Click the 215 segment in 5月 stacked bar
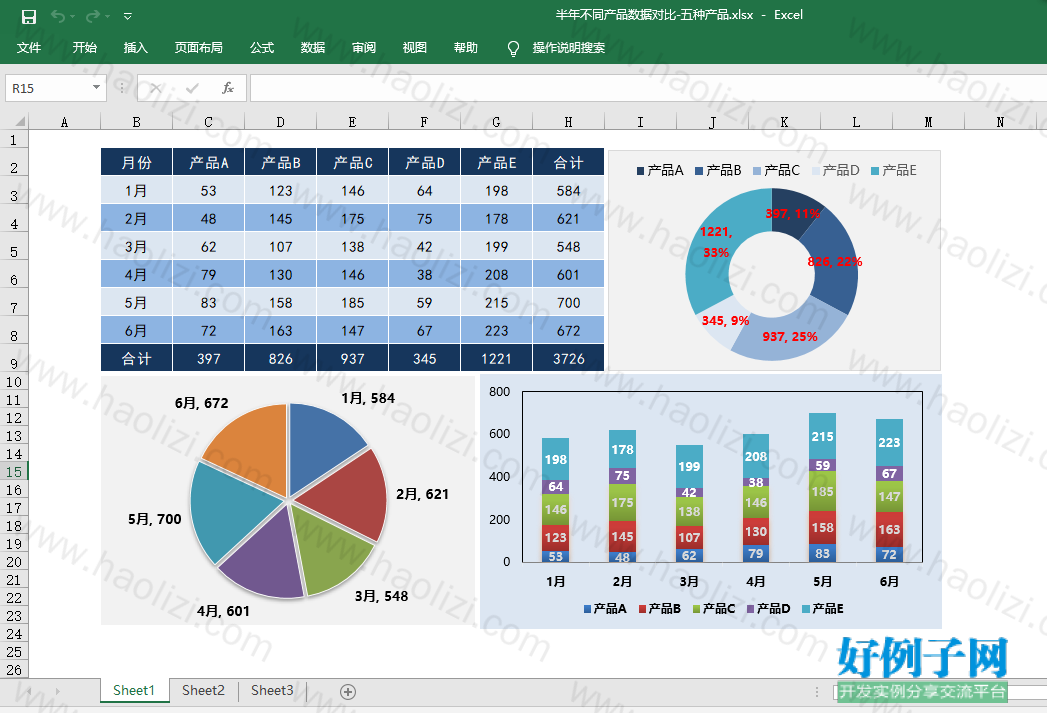The width and height of the screenshot is (1047, 713). tap(822, 436)
